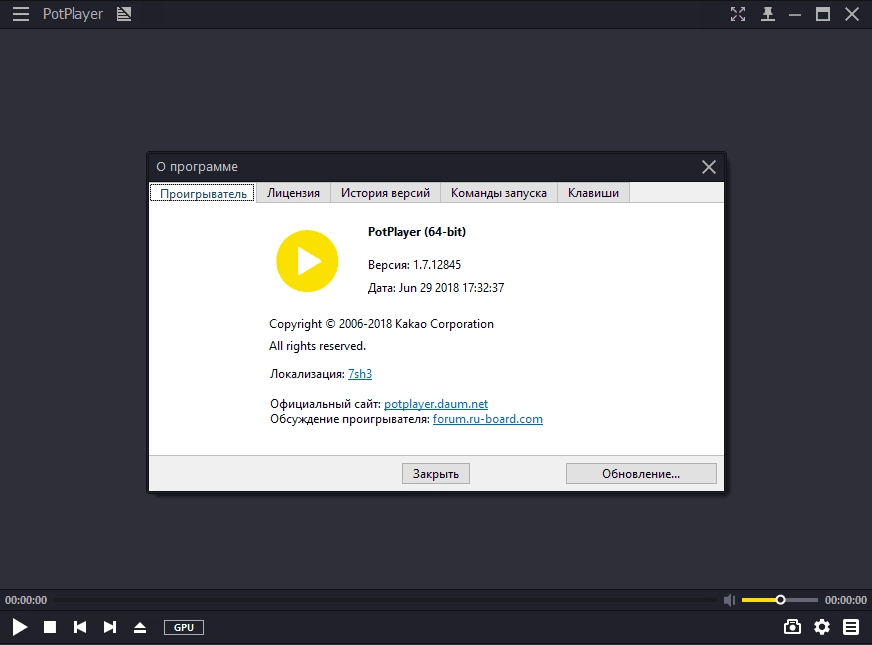The height and width of the screenshot is (645, 872).
Task: Click the PotPlayer title text in title bar
Action: 73,14
